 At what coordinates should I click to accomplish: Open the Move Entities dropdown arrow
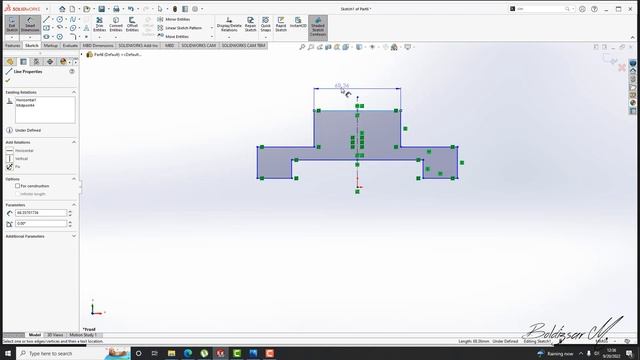pos(212,36)
